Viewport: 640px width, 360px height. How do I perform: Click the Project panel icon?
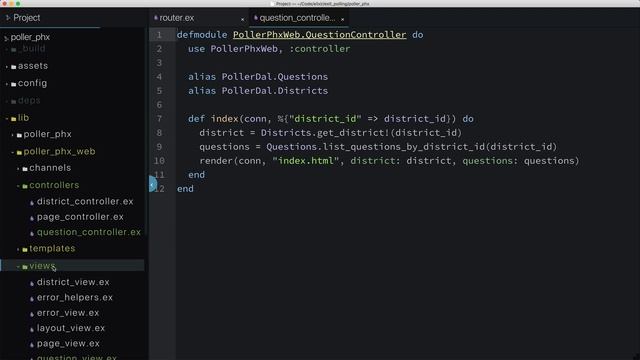coord(8,18)
